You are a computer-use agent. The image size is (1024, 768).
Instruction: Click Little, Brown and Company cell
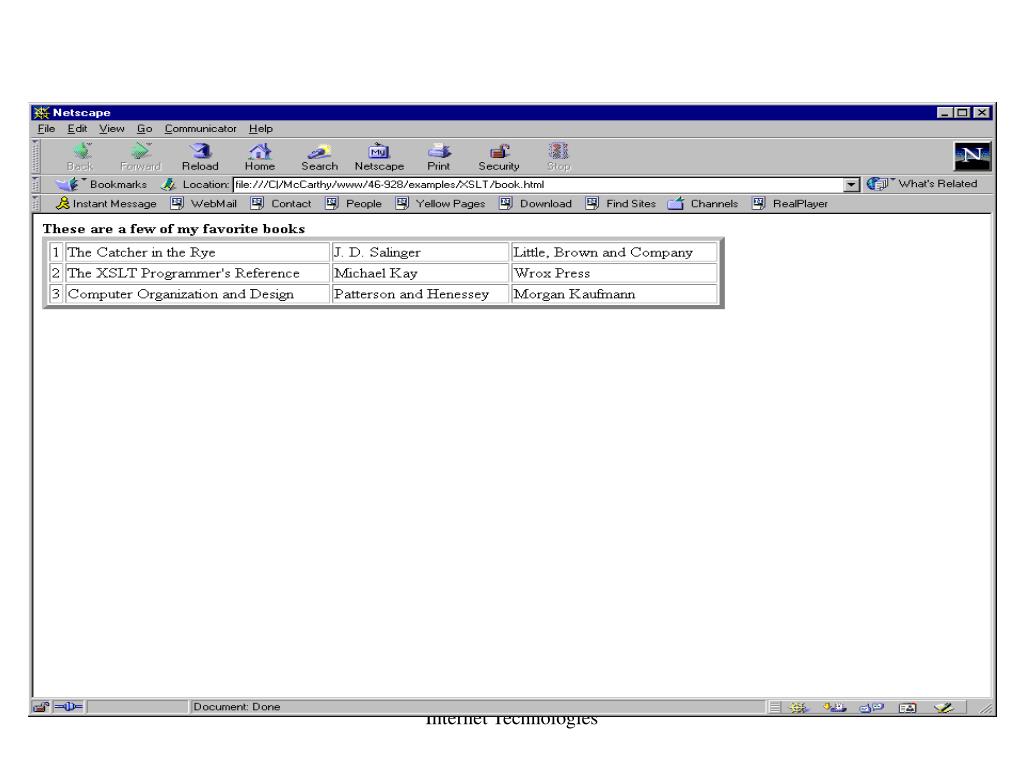[x=614, y=252]
